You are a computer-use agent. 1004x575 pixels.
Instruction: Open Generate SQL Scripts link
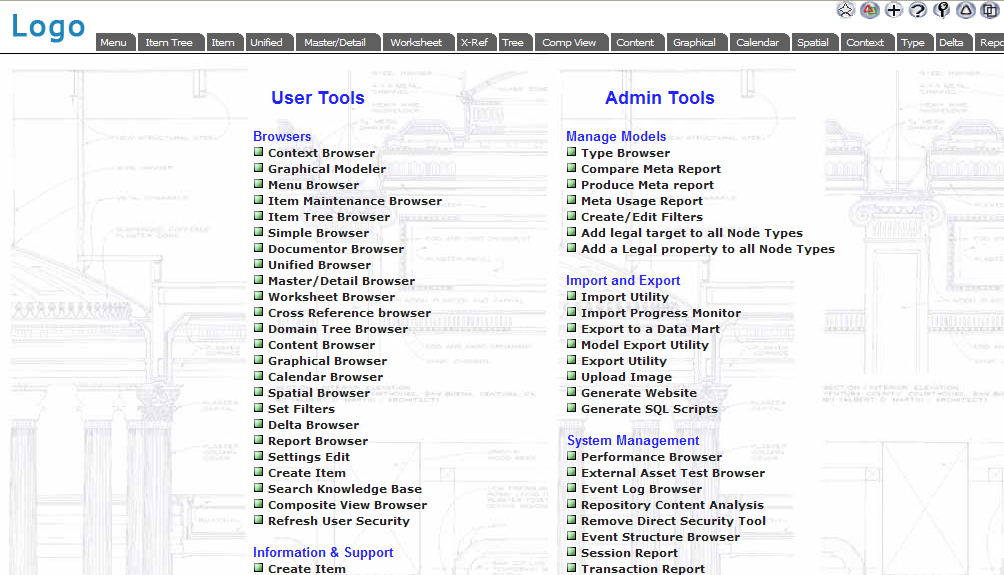coord(649,409)
